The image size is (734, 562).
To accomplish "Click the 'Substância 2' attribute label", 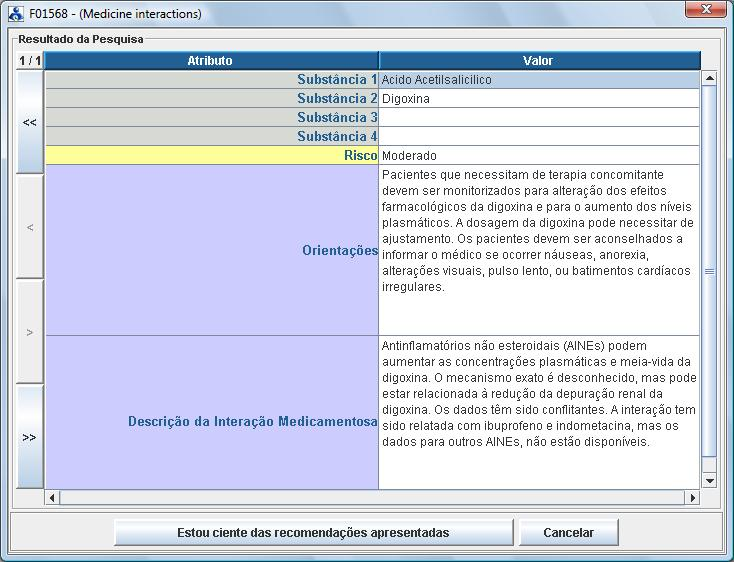I will coord(337,99).
